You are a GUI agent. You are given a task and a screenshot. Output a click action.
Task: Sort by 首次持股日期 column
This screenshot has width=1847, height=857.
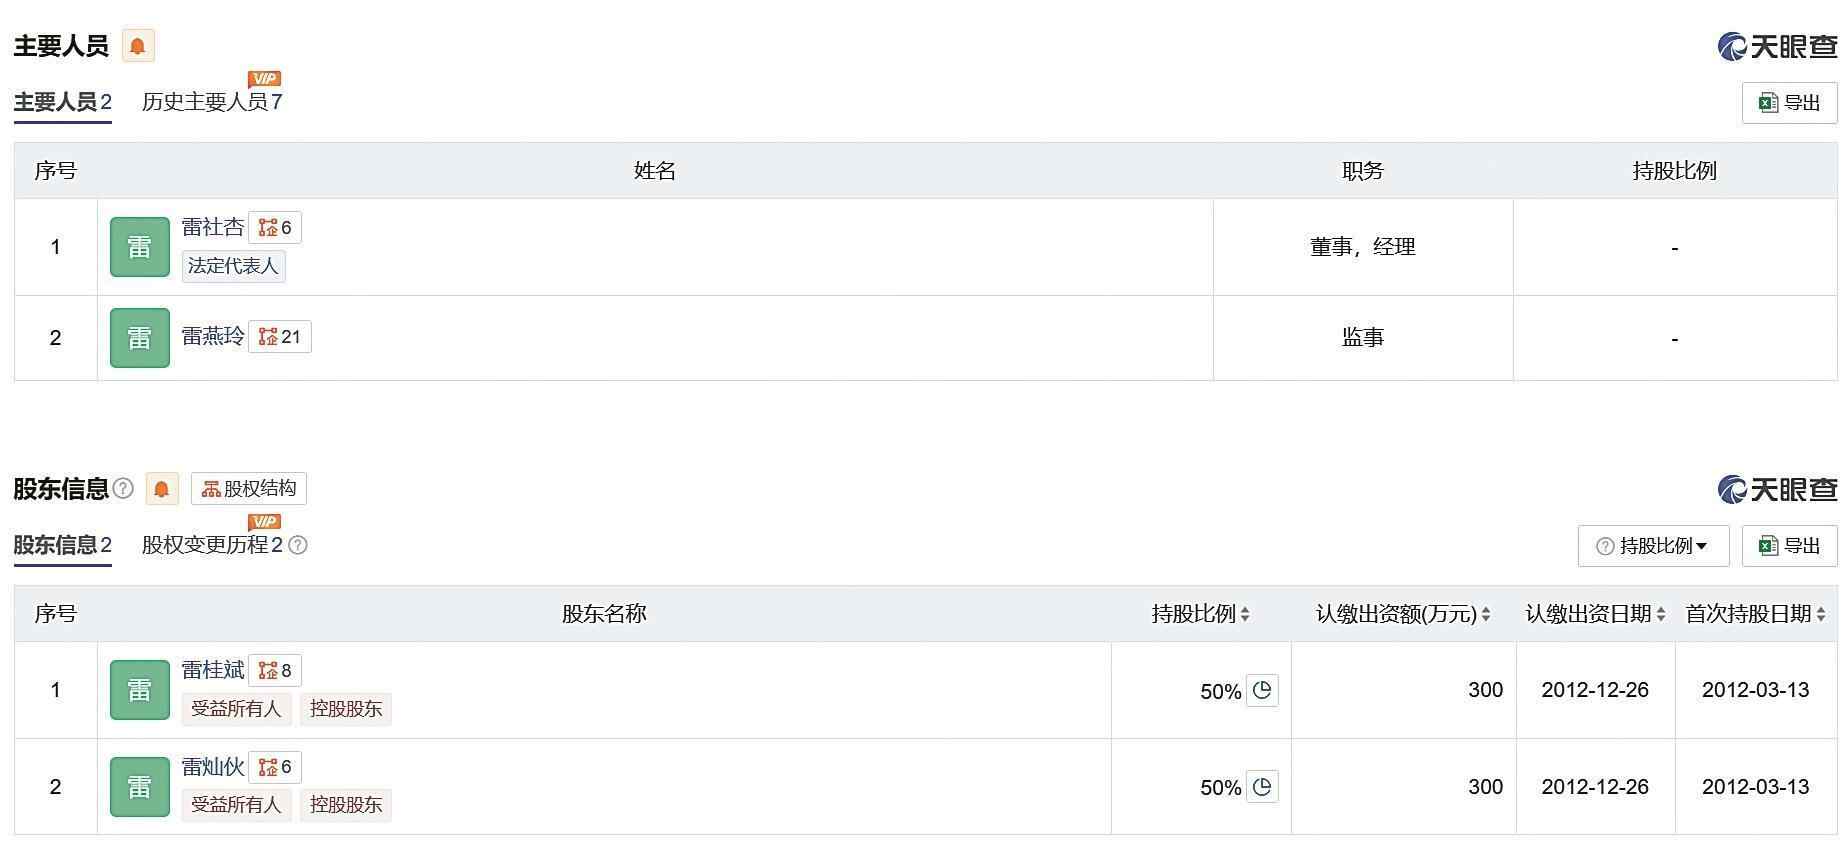click(1755, 614)
